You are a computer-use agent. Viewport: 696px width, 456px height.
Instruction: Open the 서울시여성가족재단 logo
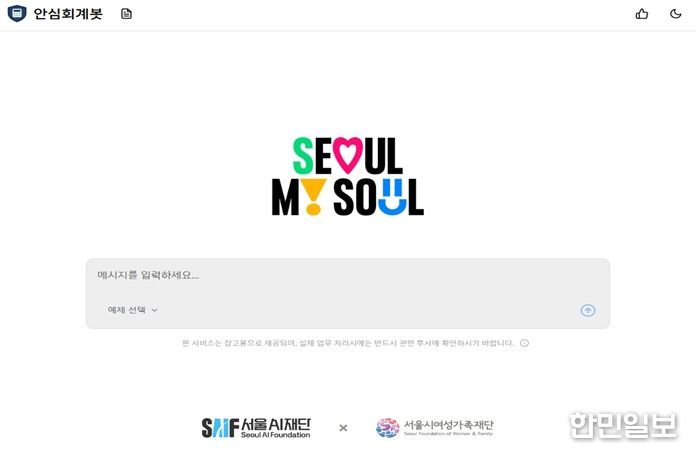click(x=435, y=428)
